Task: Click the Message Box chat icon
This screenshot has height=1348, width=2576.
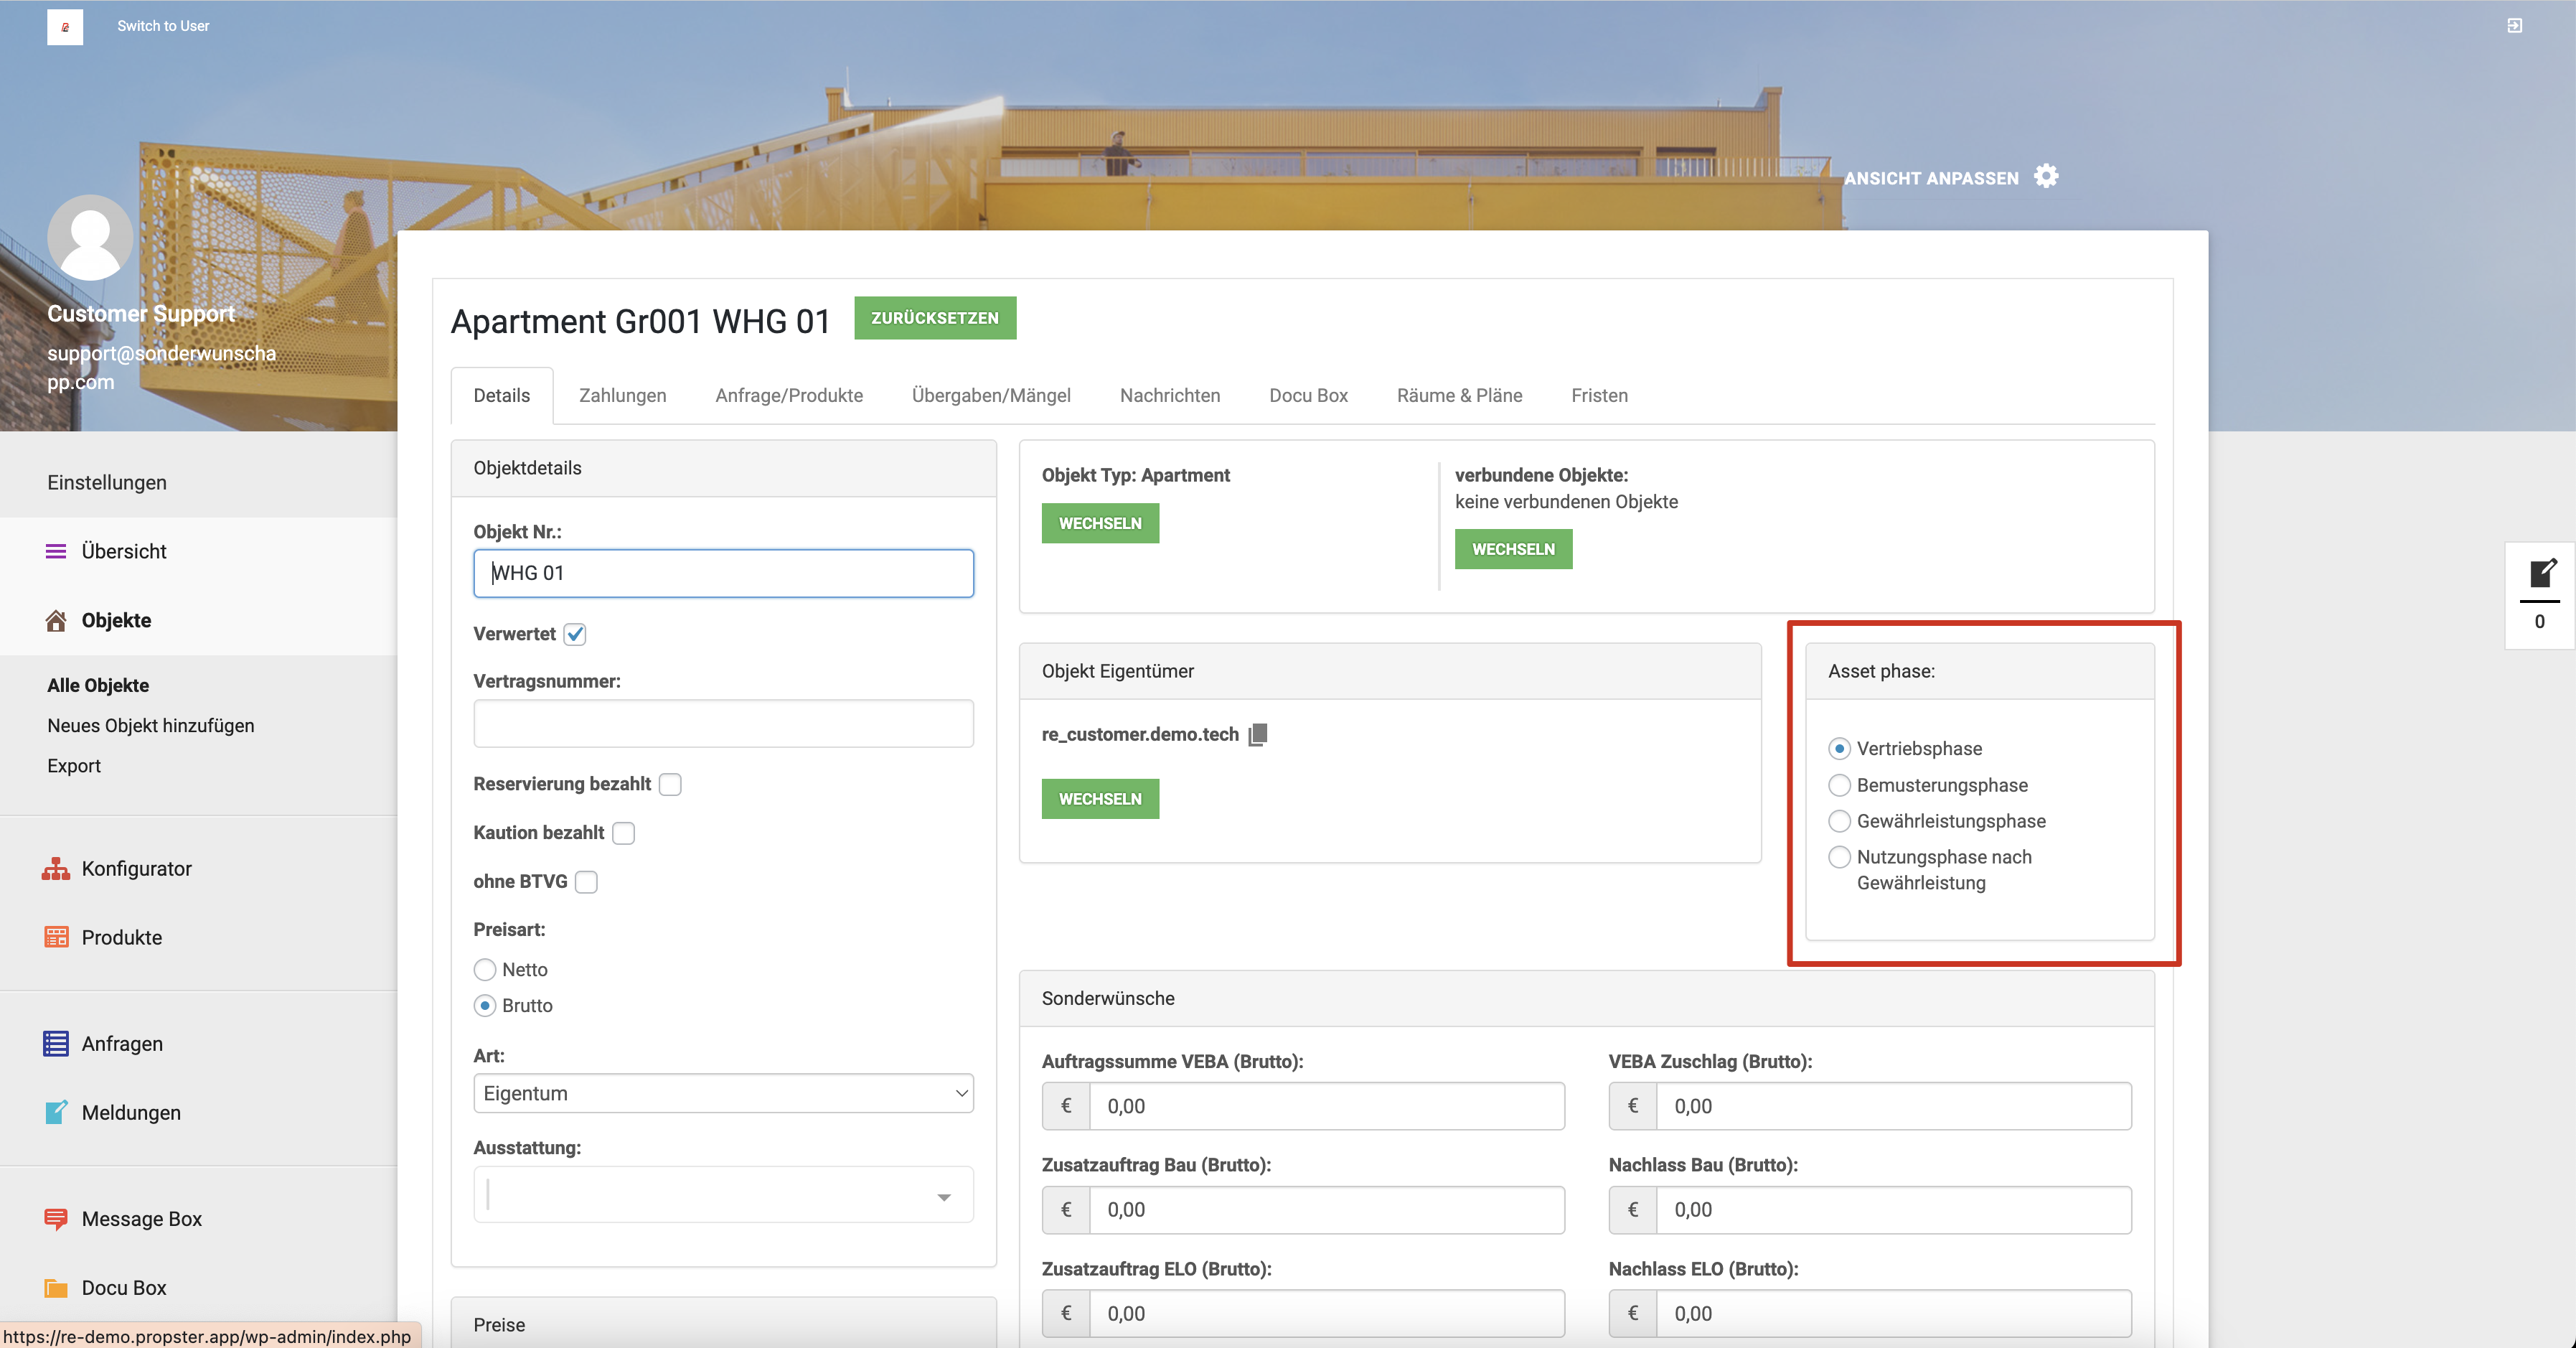Action: pyautogui.click(x=56, y=1218)
